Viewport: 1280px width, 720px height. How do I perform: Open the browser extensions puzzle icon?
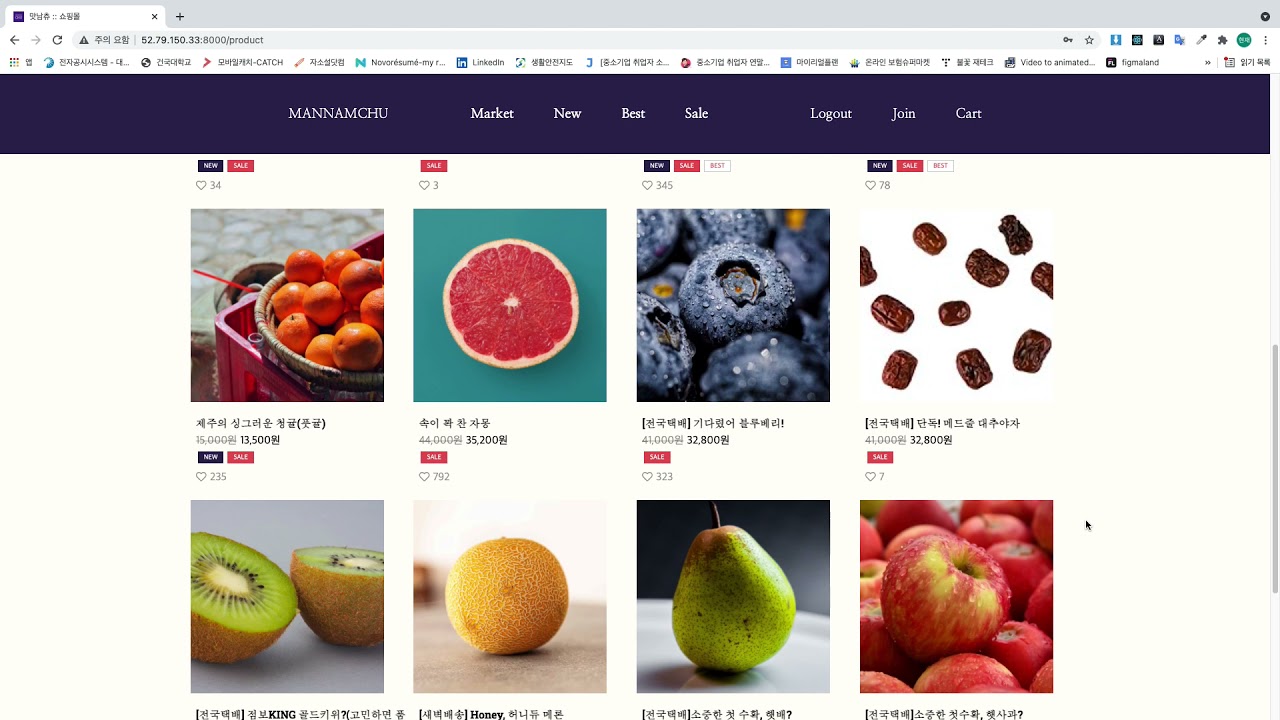(x=1222, y=40)
